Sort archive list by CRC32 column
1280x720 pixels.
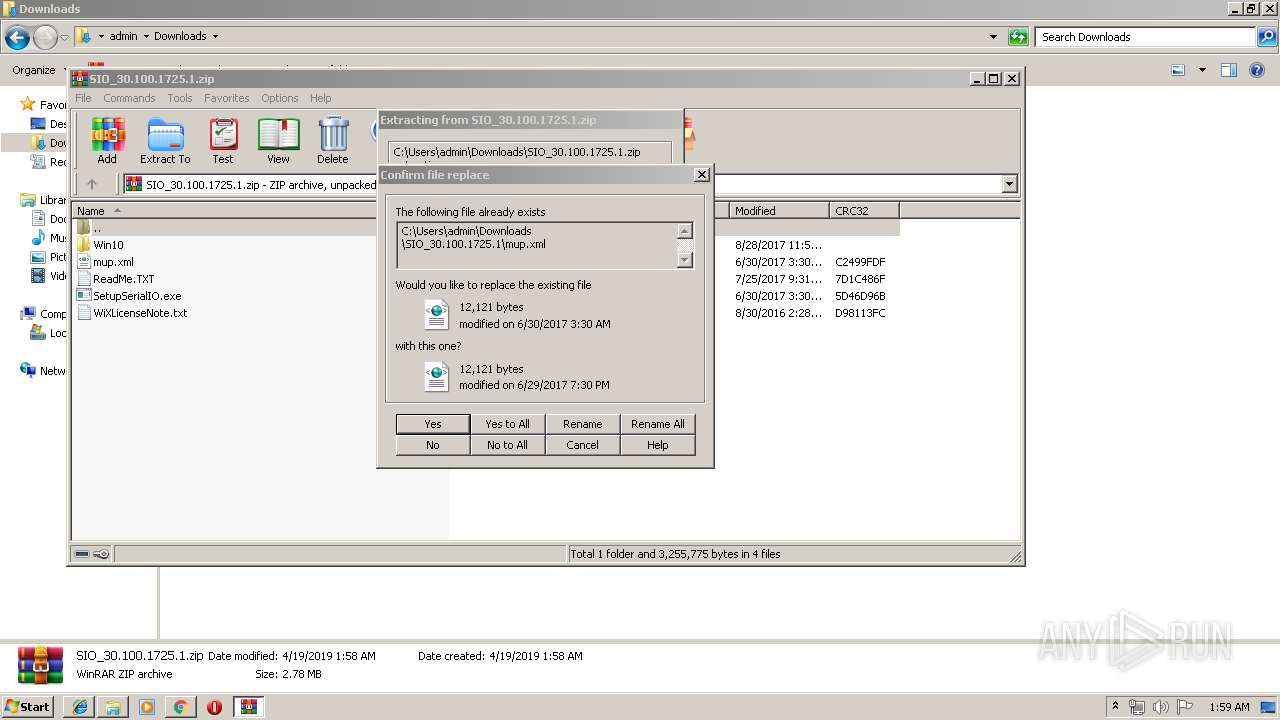point(865,211)
